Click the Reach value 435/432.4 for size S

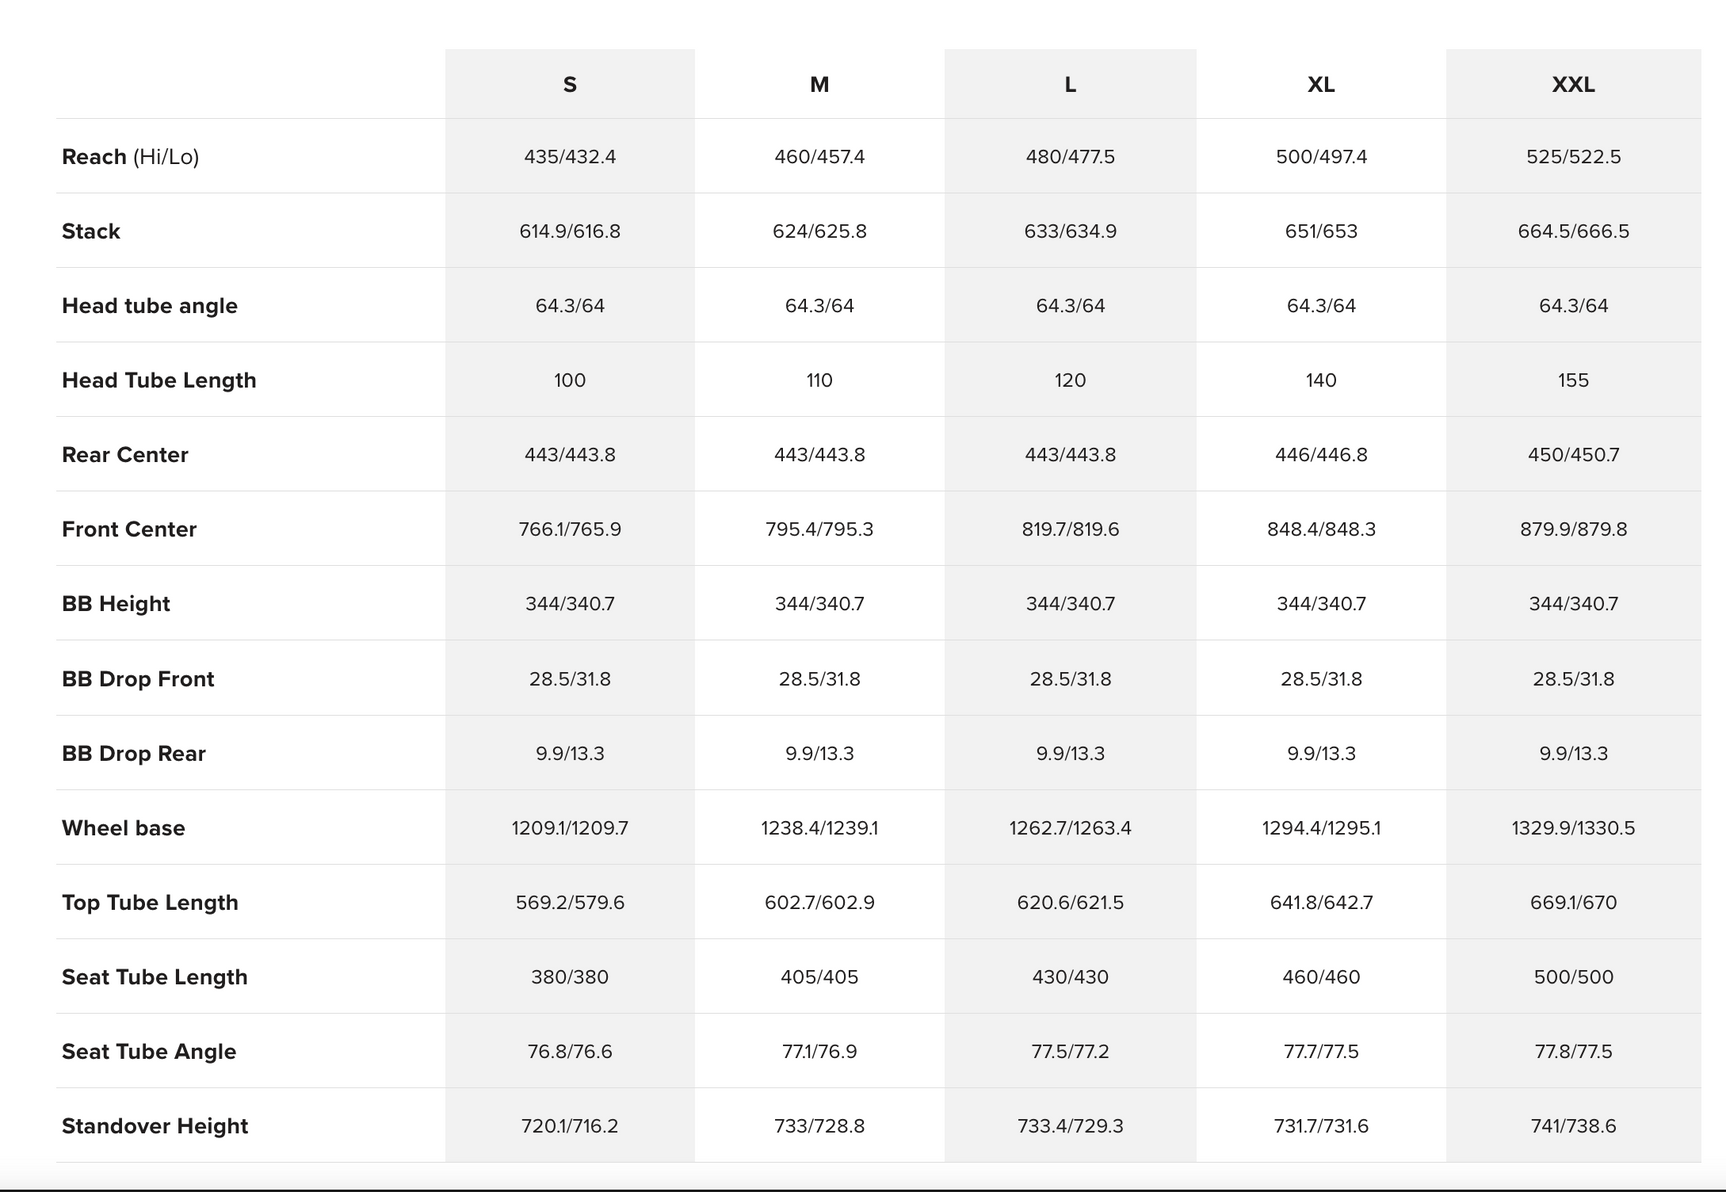point(570,157)
